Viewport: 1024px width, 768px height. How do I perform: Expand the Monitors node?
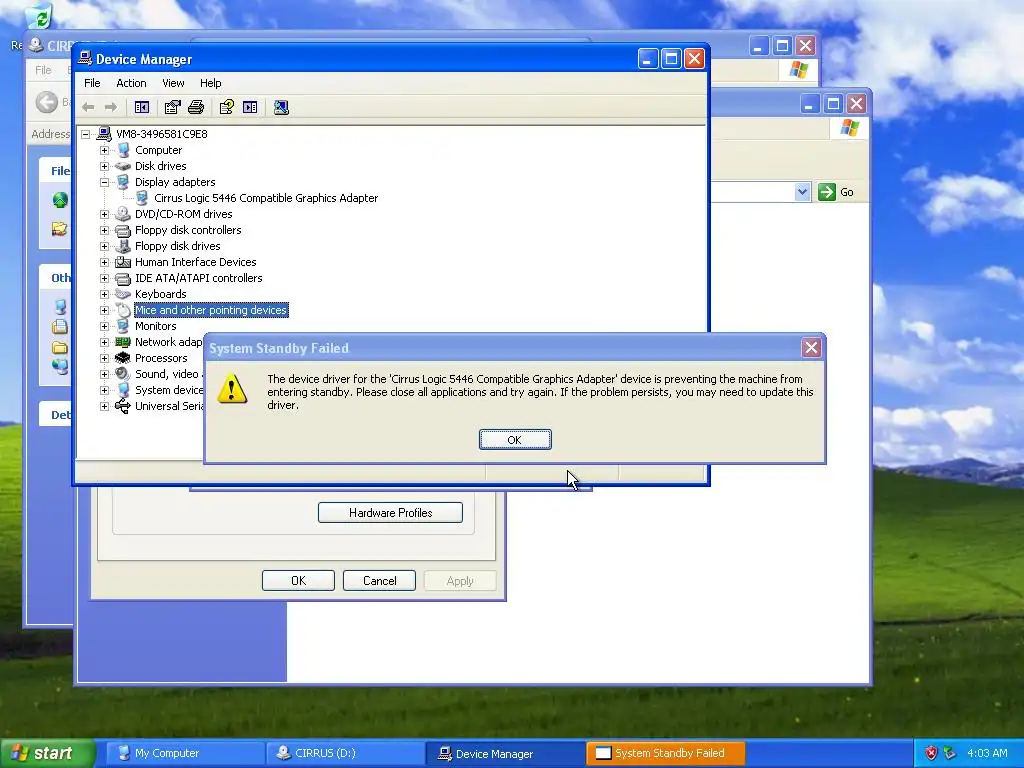coord(104,327)
